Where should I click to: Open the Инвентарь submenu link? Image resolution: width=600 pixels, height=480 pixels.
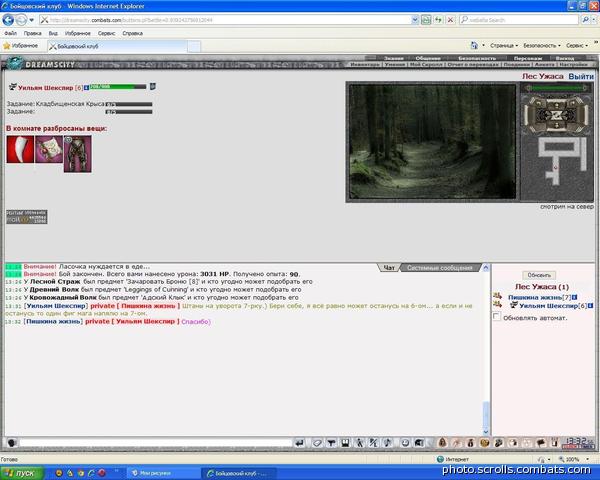(x=365, y=65)
